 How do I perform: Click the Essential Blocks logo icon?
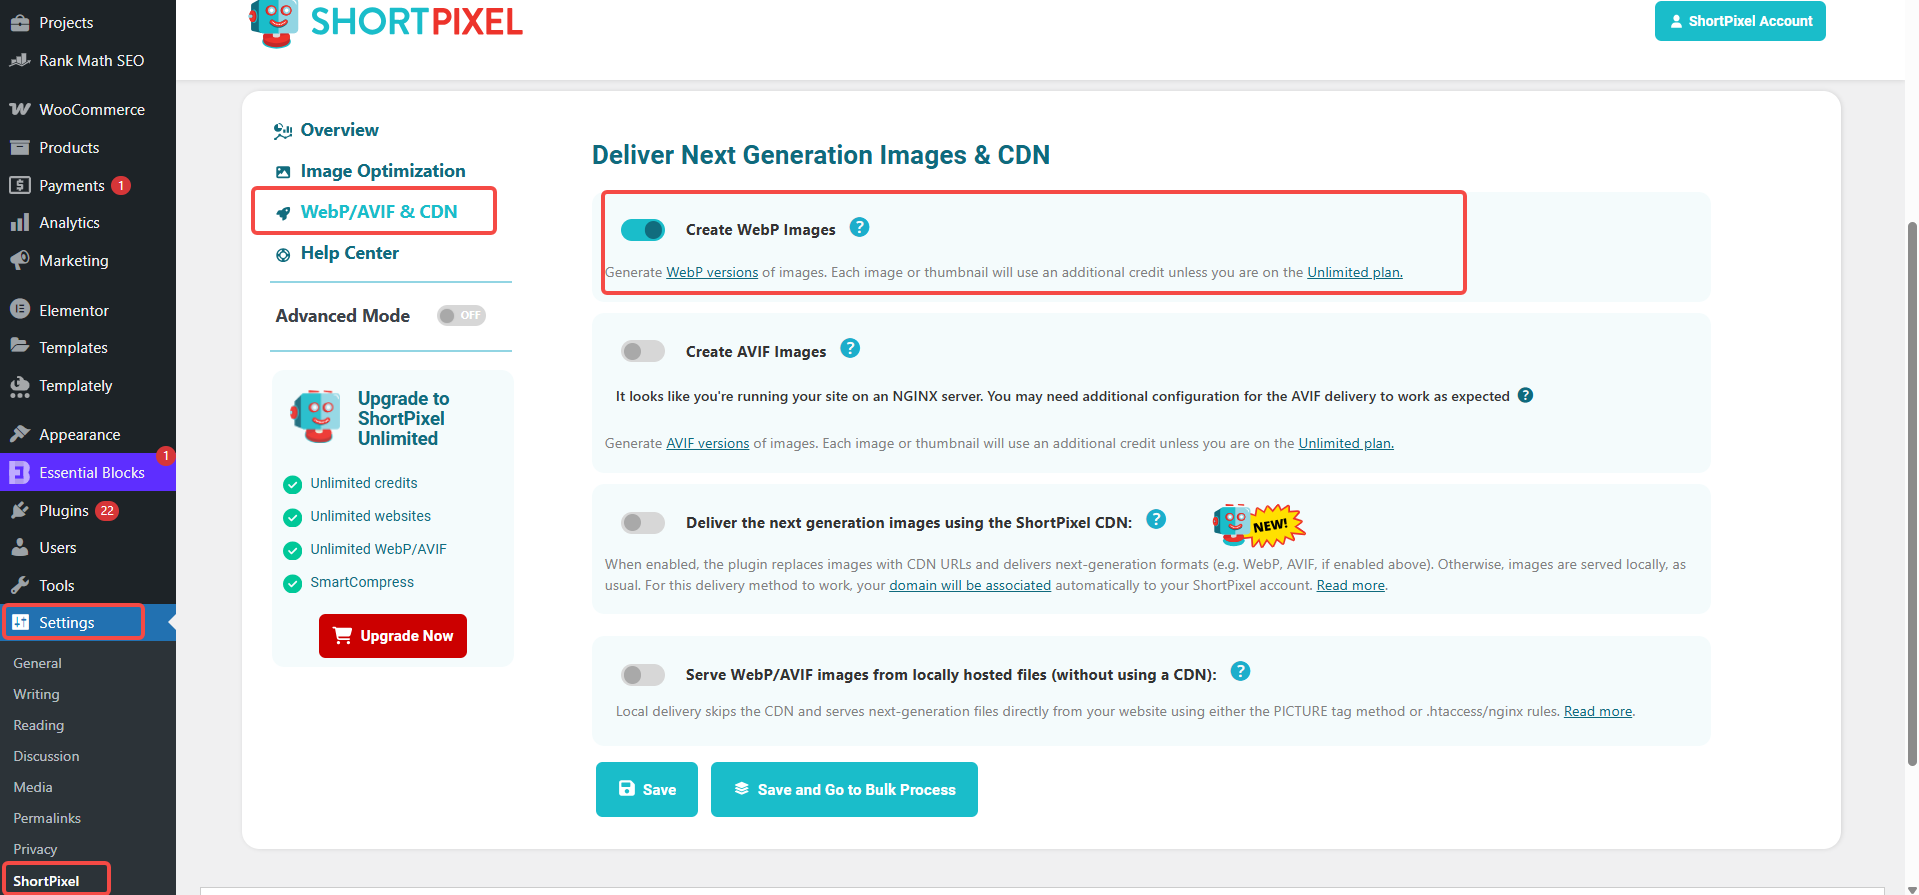(20, 472)
